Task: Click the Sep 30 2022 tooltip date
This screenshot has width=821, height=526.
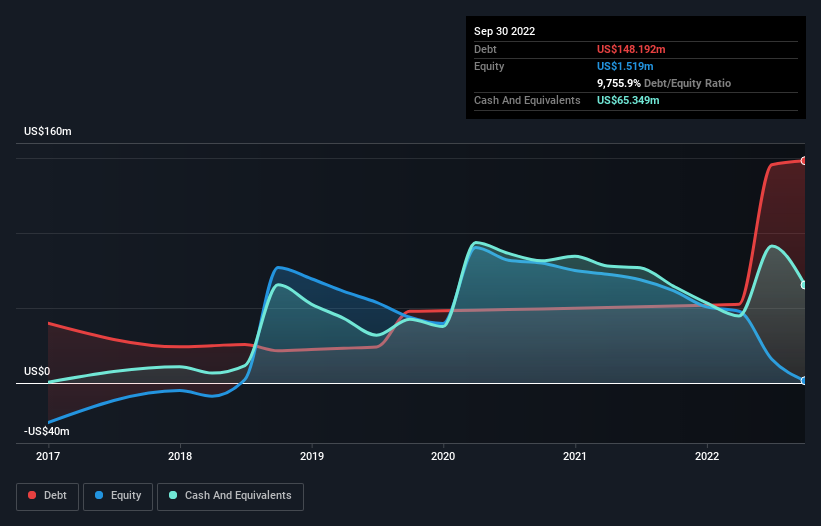Action: coord(504,31)
